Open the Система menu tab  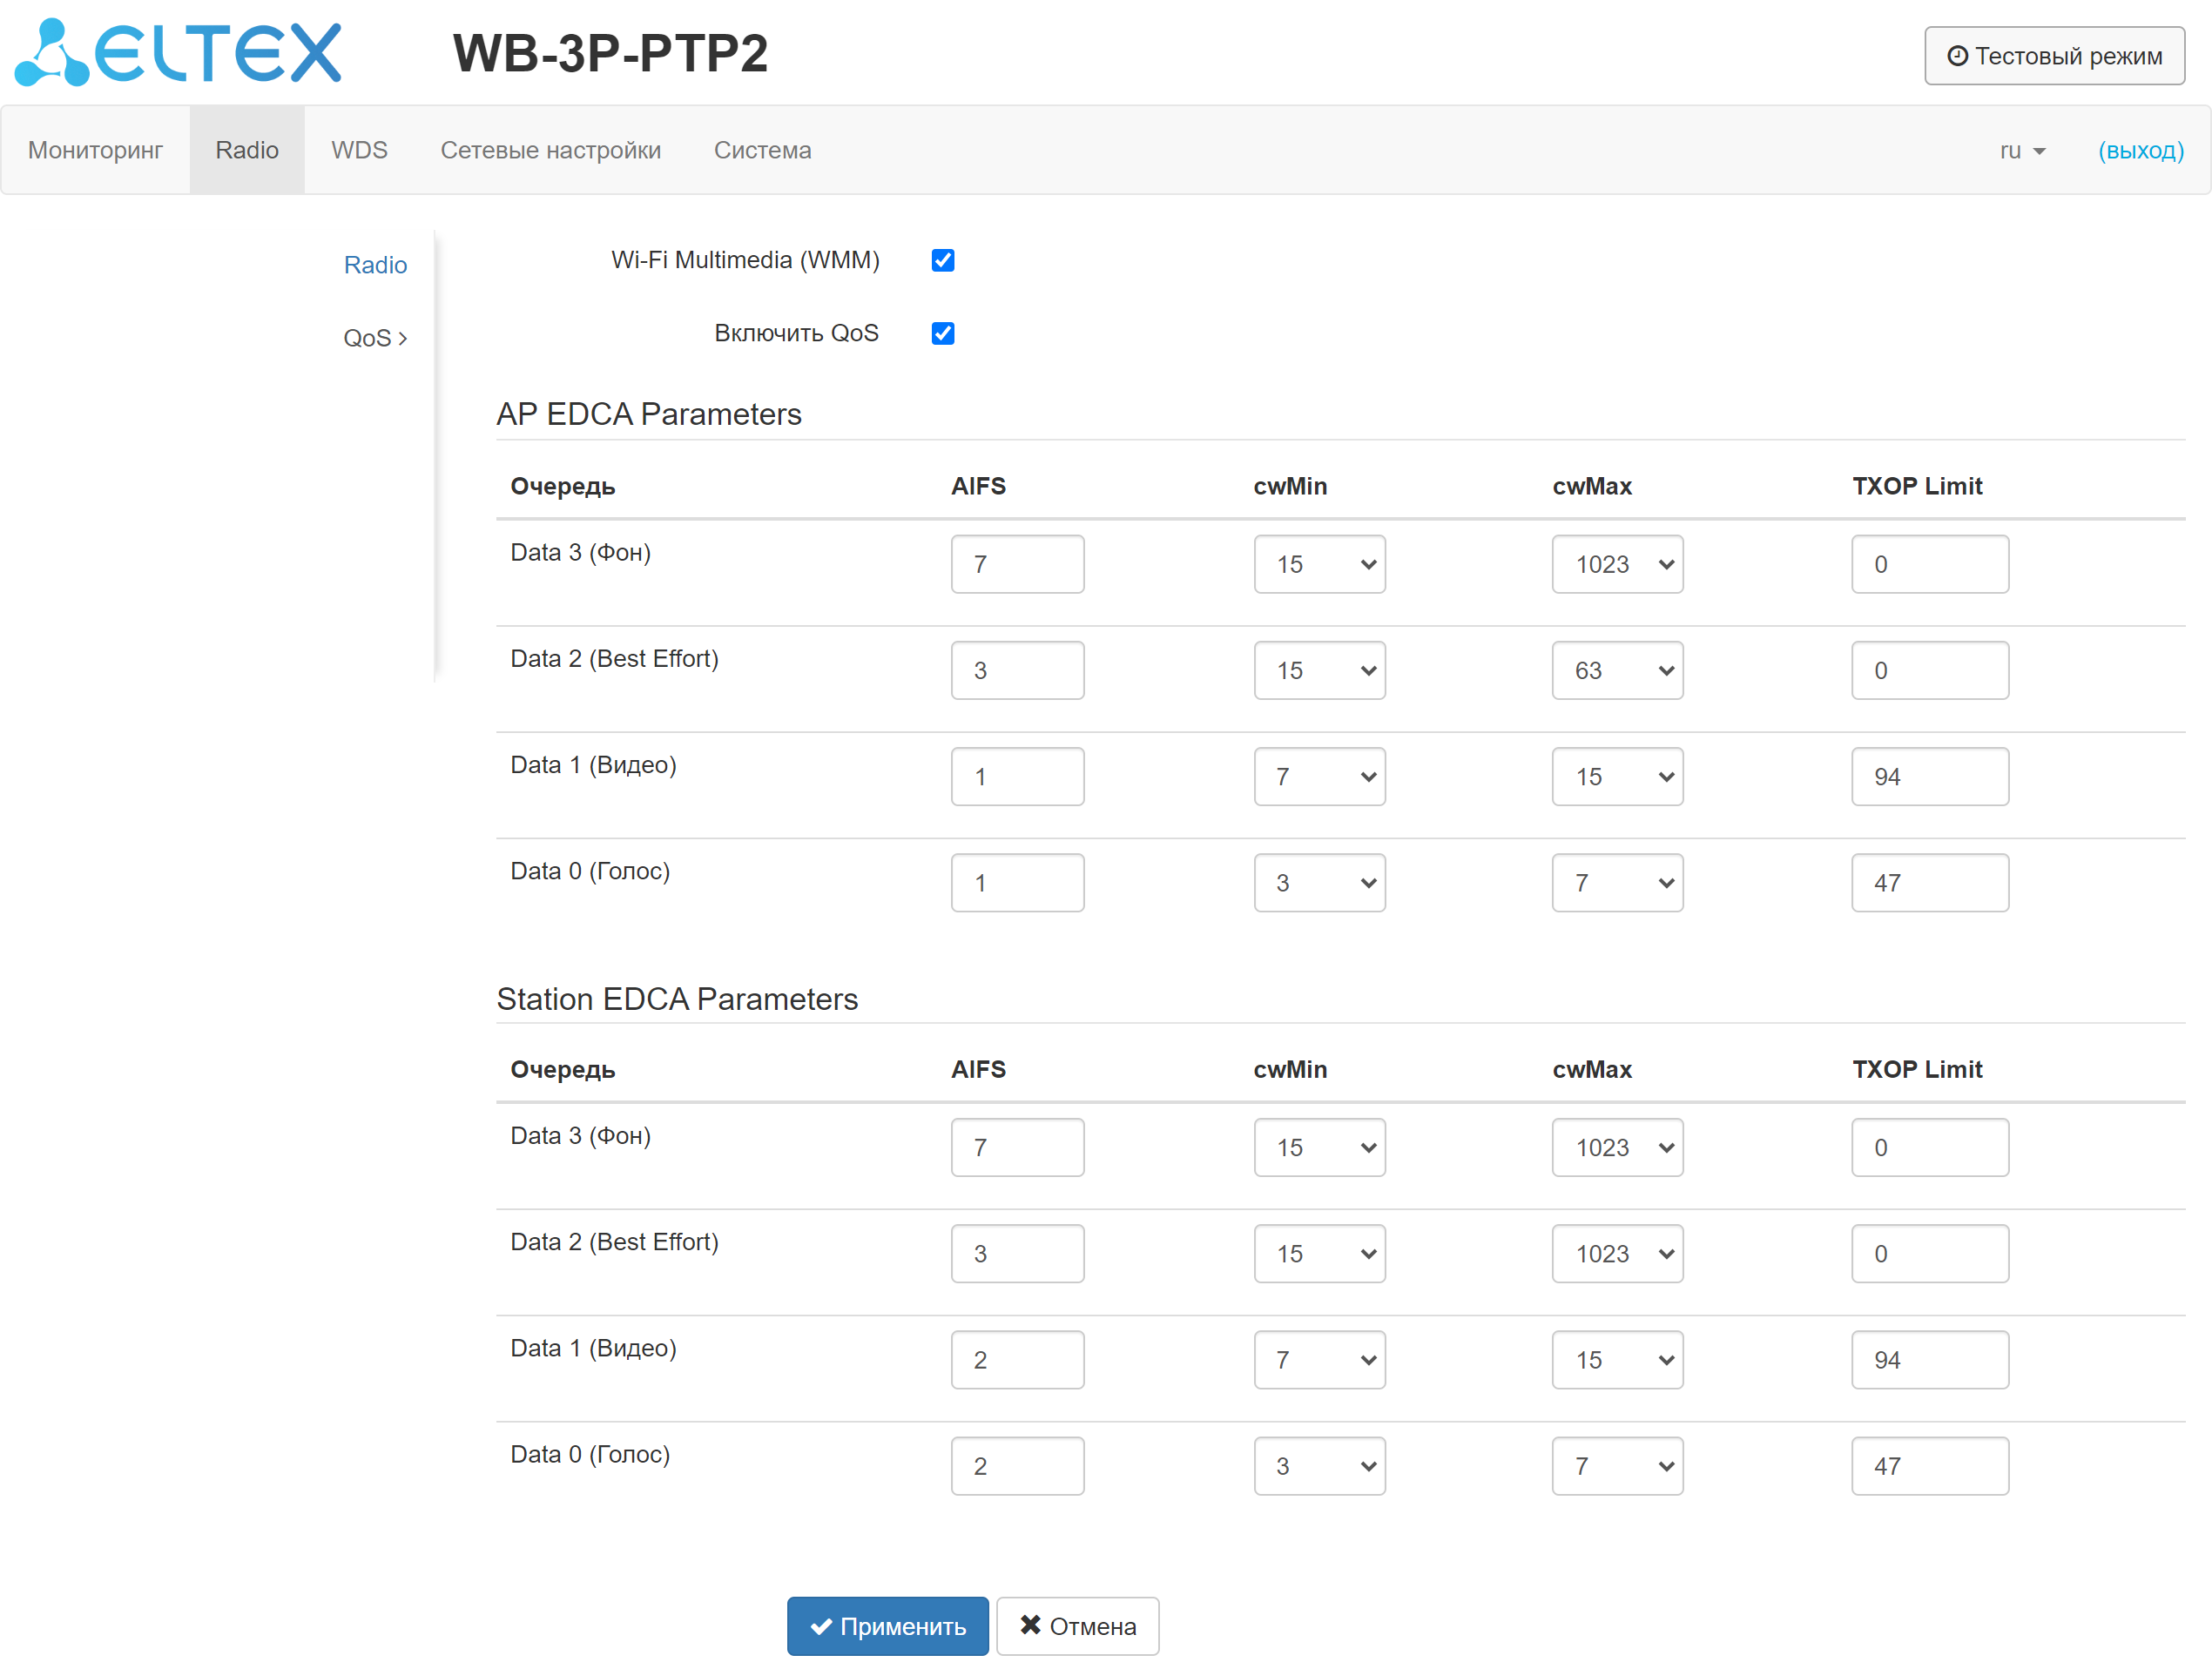(762, 150)
